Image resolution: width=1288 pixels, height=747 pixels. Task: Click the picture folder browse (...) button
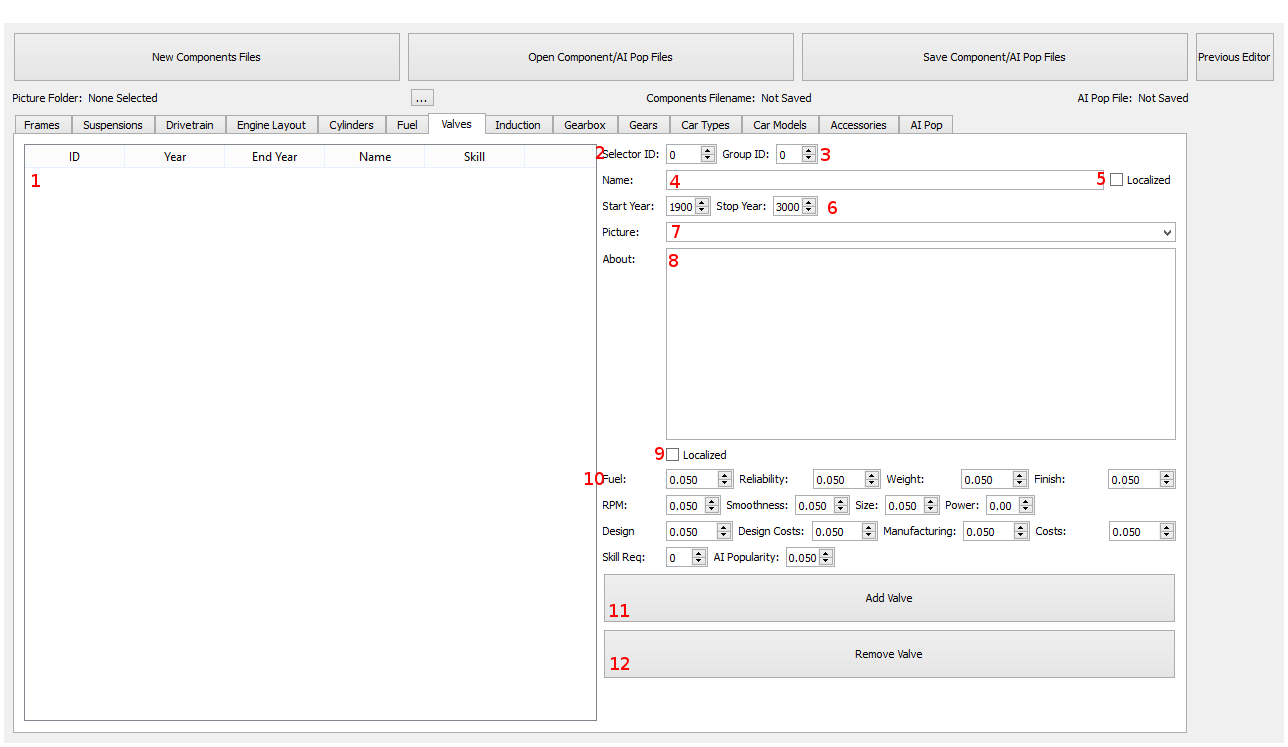(x=423, y=98)
